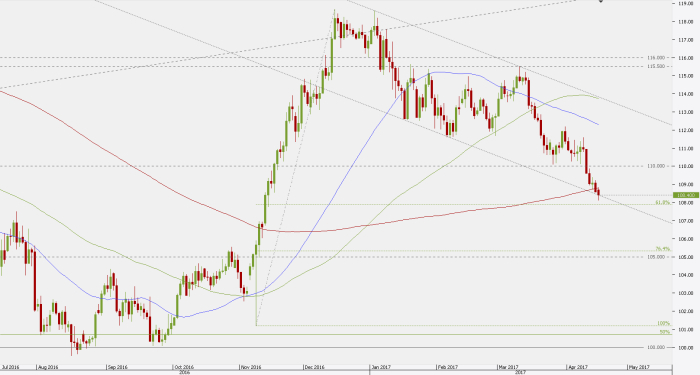Select the 110.000 horizontal level label
This screenshot has width=700, height=375.
(656, 166)
